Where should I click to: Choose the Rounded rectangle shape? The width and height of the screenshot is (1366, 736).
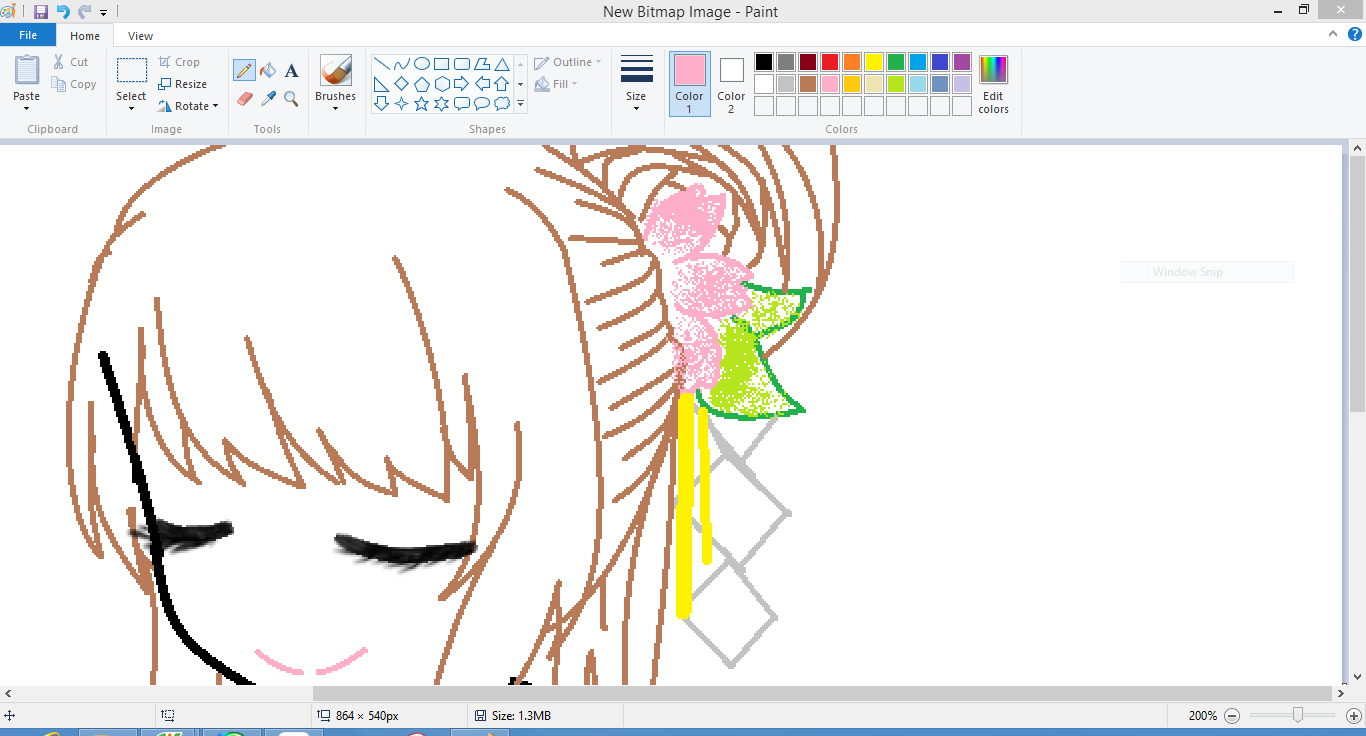[x=461, y=64]
